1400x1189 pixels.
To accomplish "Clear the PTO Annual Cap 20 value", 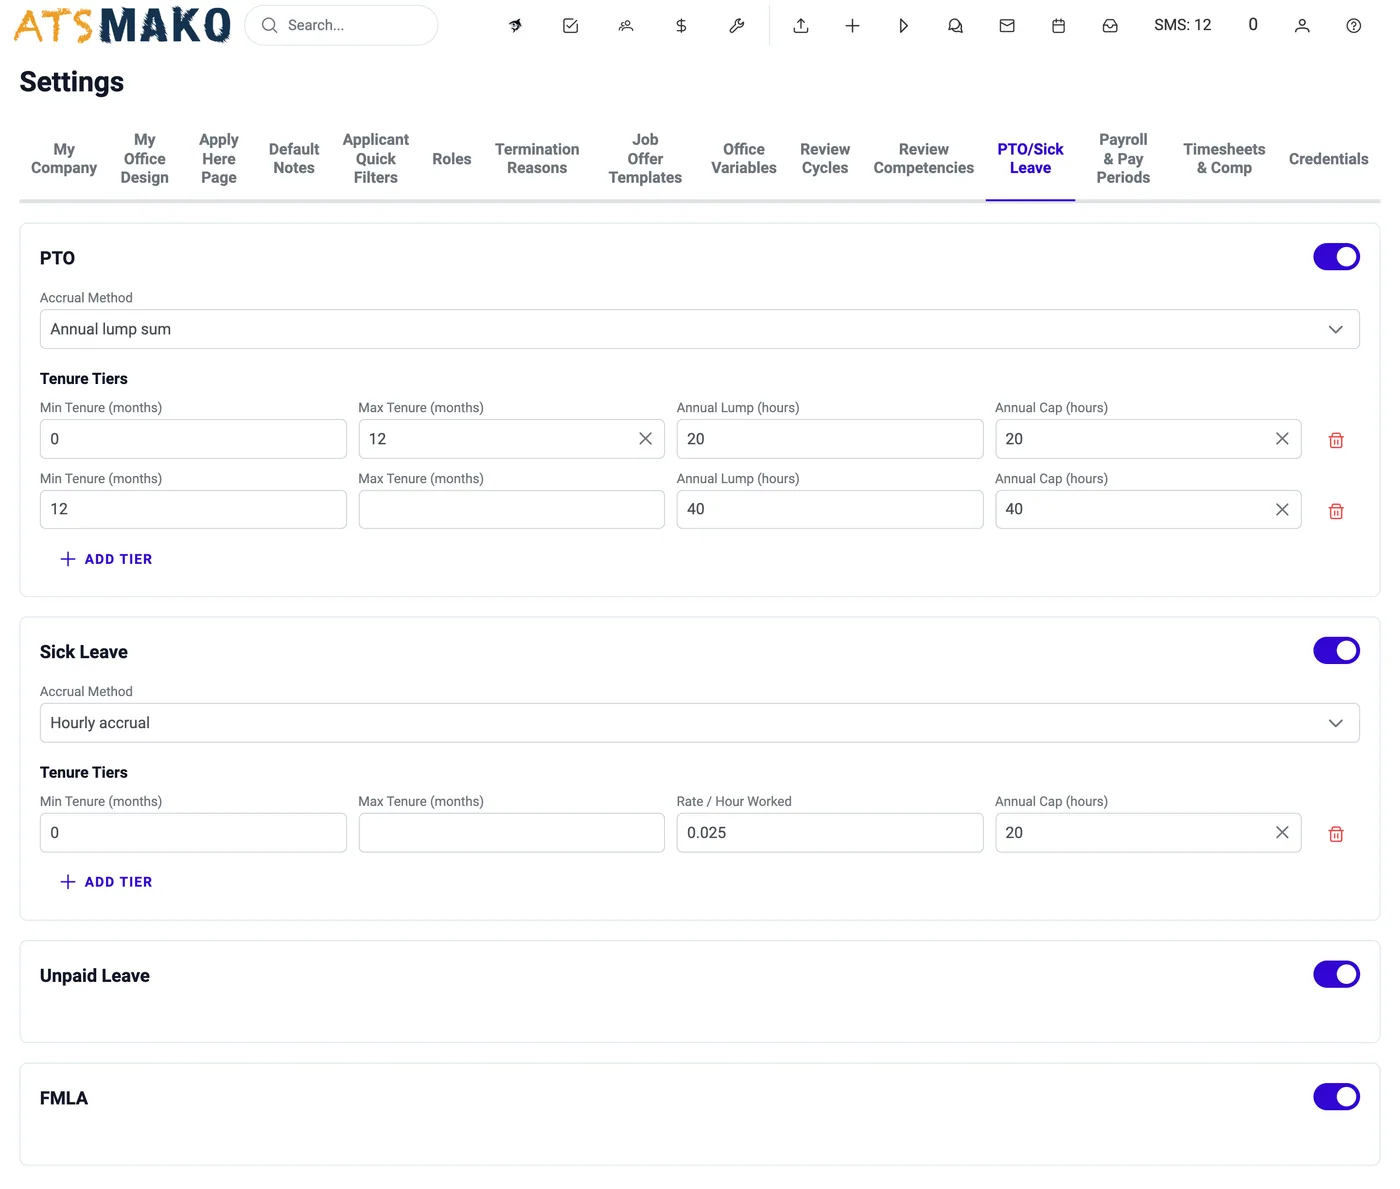I will (1282, 439).
